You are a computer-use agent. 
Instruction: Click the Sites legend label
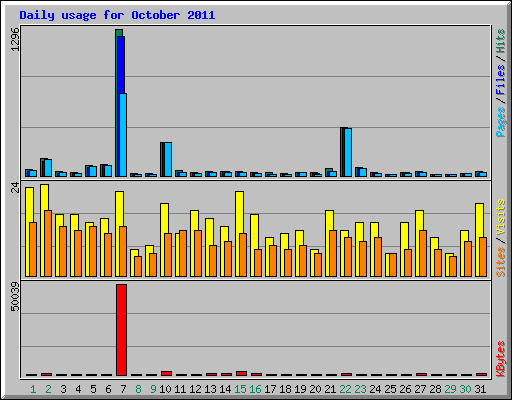coord(500,262)
